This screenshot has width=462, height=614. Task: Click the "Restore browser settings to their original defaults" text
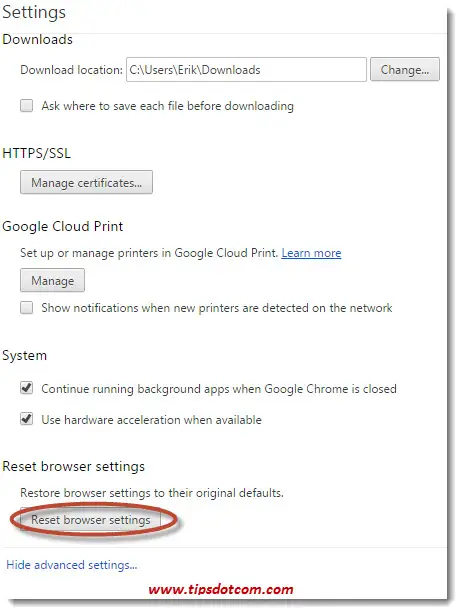click(152, 493)
